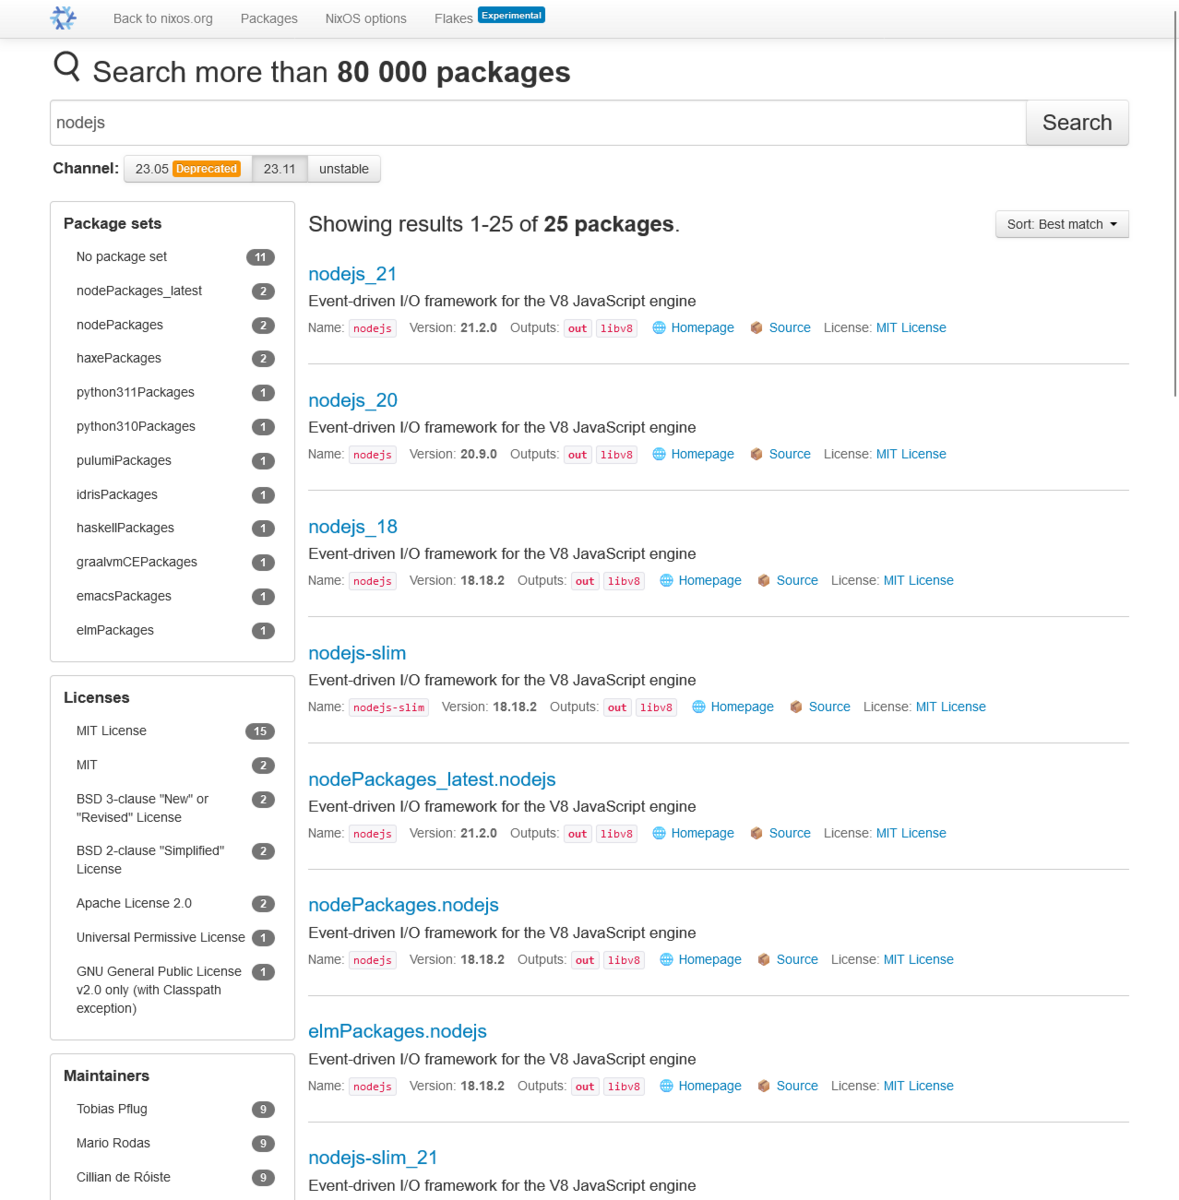Select the 23.11 channel
The image size is (1179, 1200).
280,169
